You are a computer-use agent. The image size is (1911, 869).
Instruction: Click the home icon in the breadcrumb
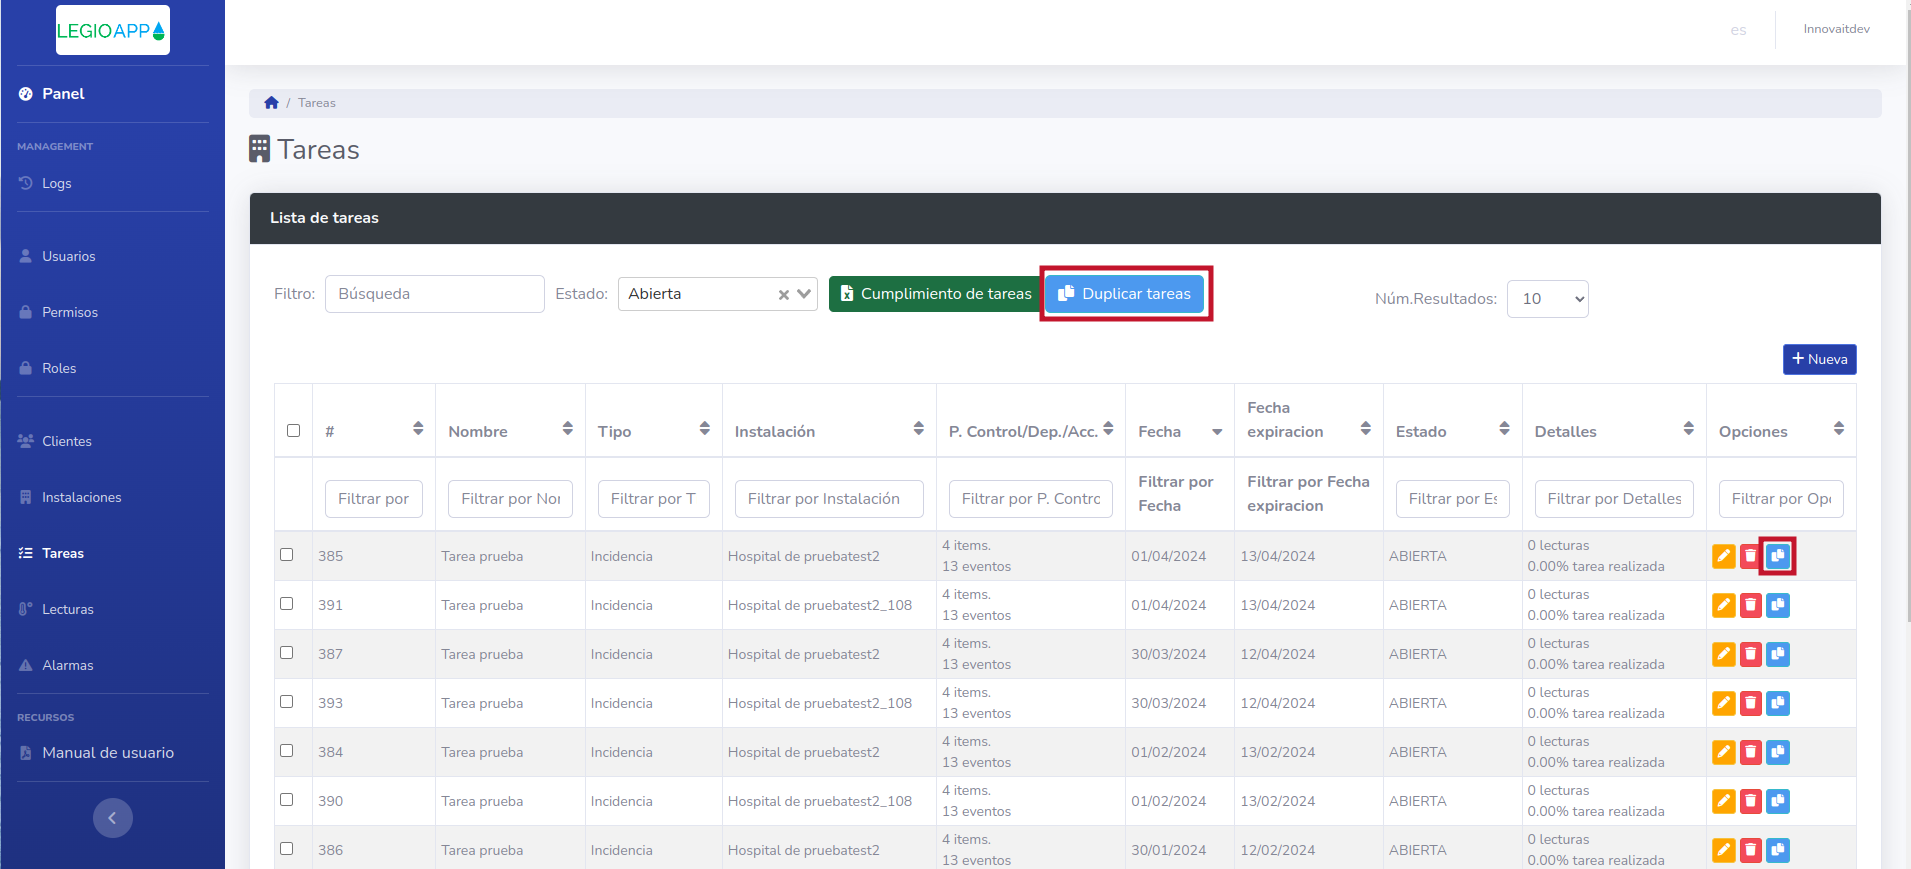coord(271,103)
